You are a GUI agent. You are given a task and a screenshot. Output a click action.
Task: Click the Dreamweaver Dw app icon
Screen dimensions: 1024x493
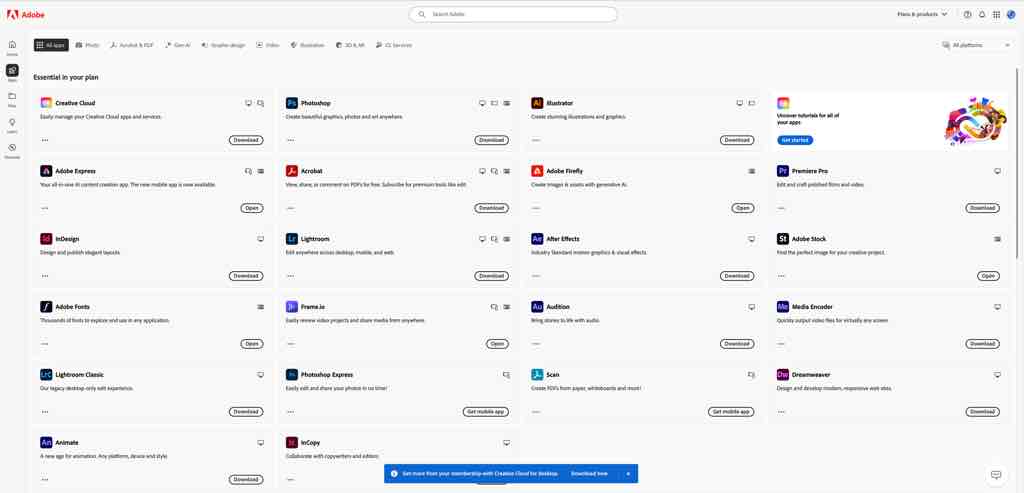coord(782,375)
